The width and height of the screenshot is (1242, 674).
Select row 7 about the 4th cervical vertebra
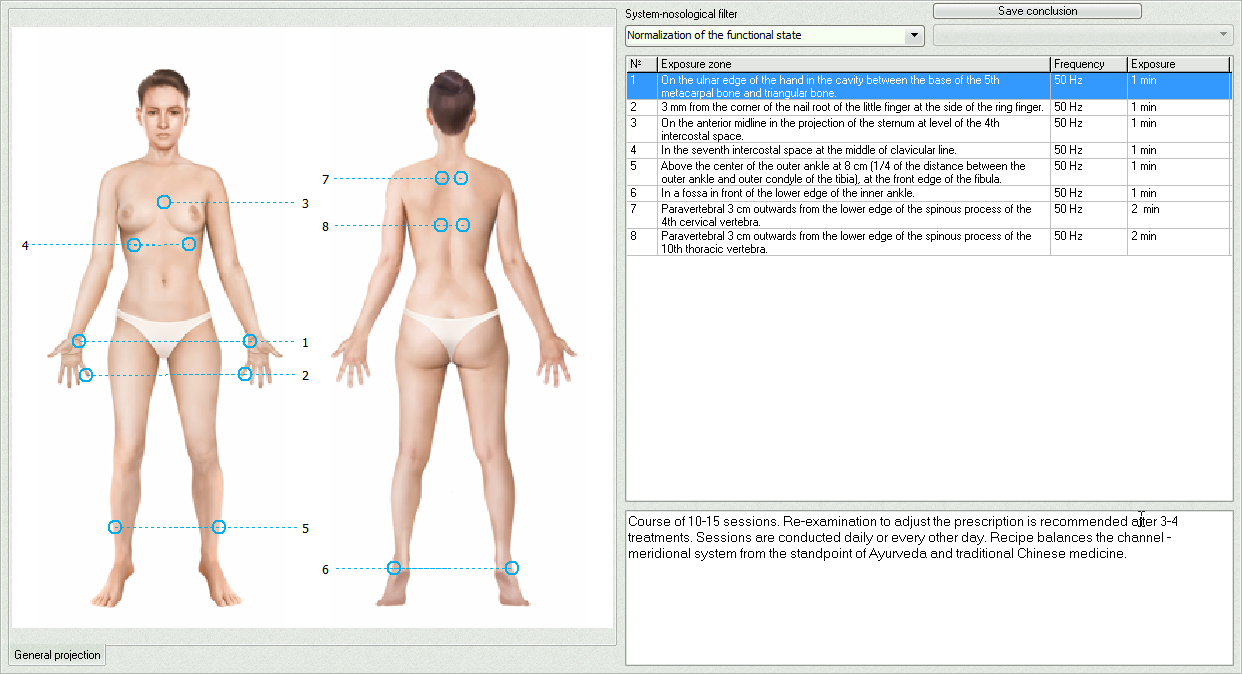pos(929,215)
